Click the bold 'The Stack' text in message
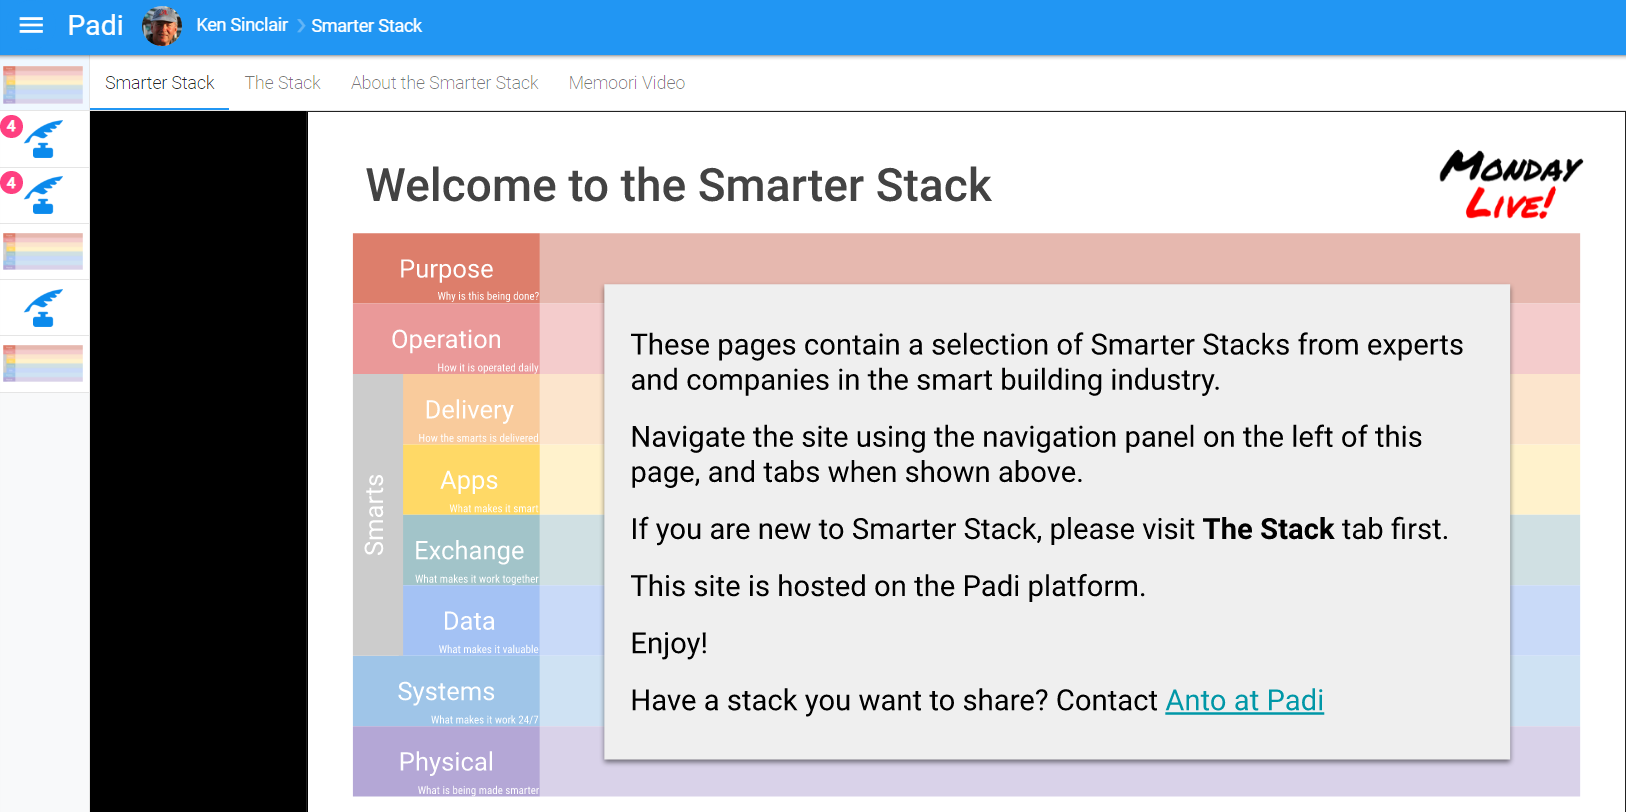 1268,529
